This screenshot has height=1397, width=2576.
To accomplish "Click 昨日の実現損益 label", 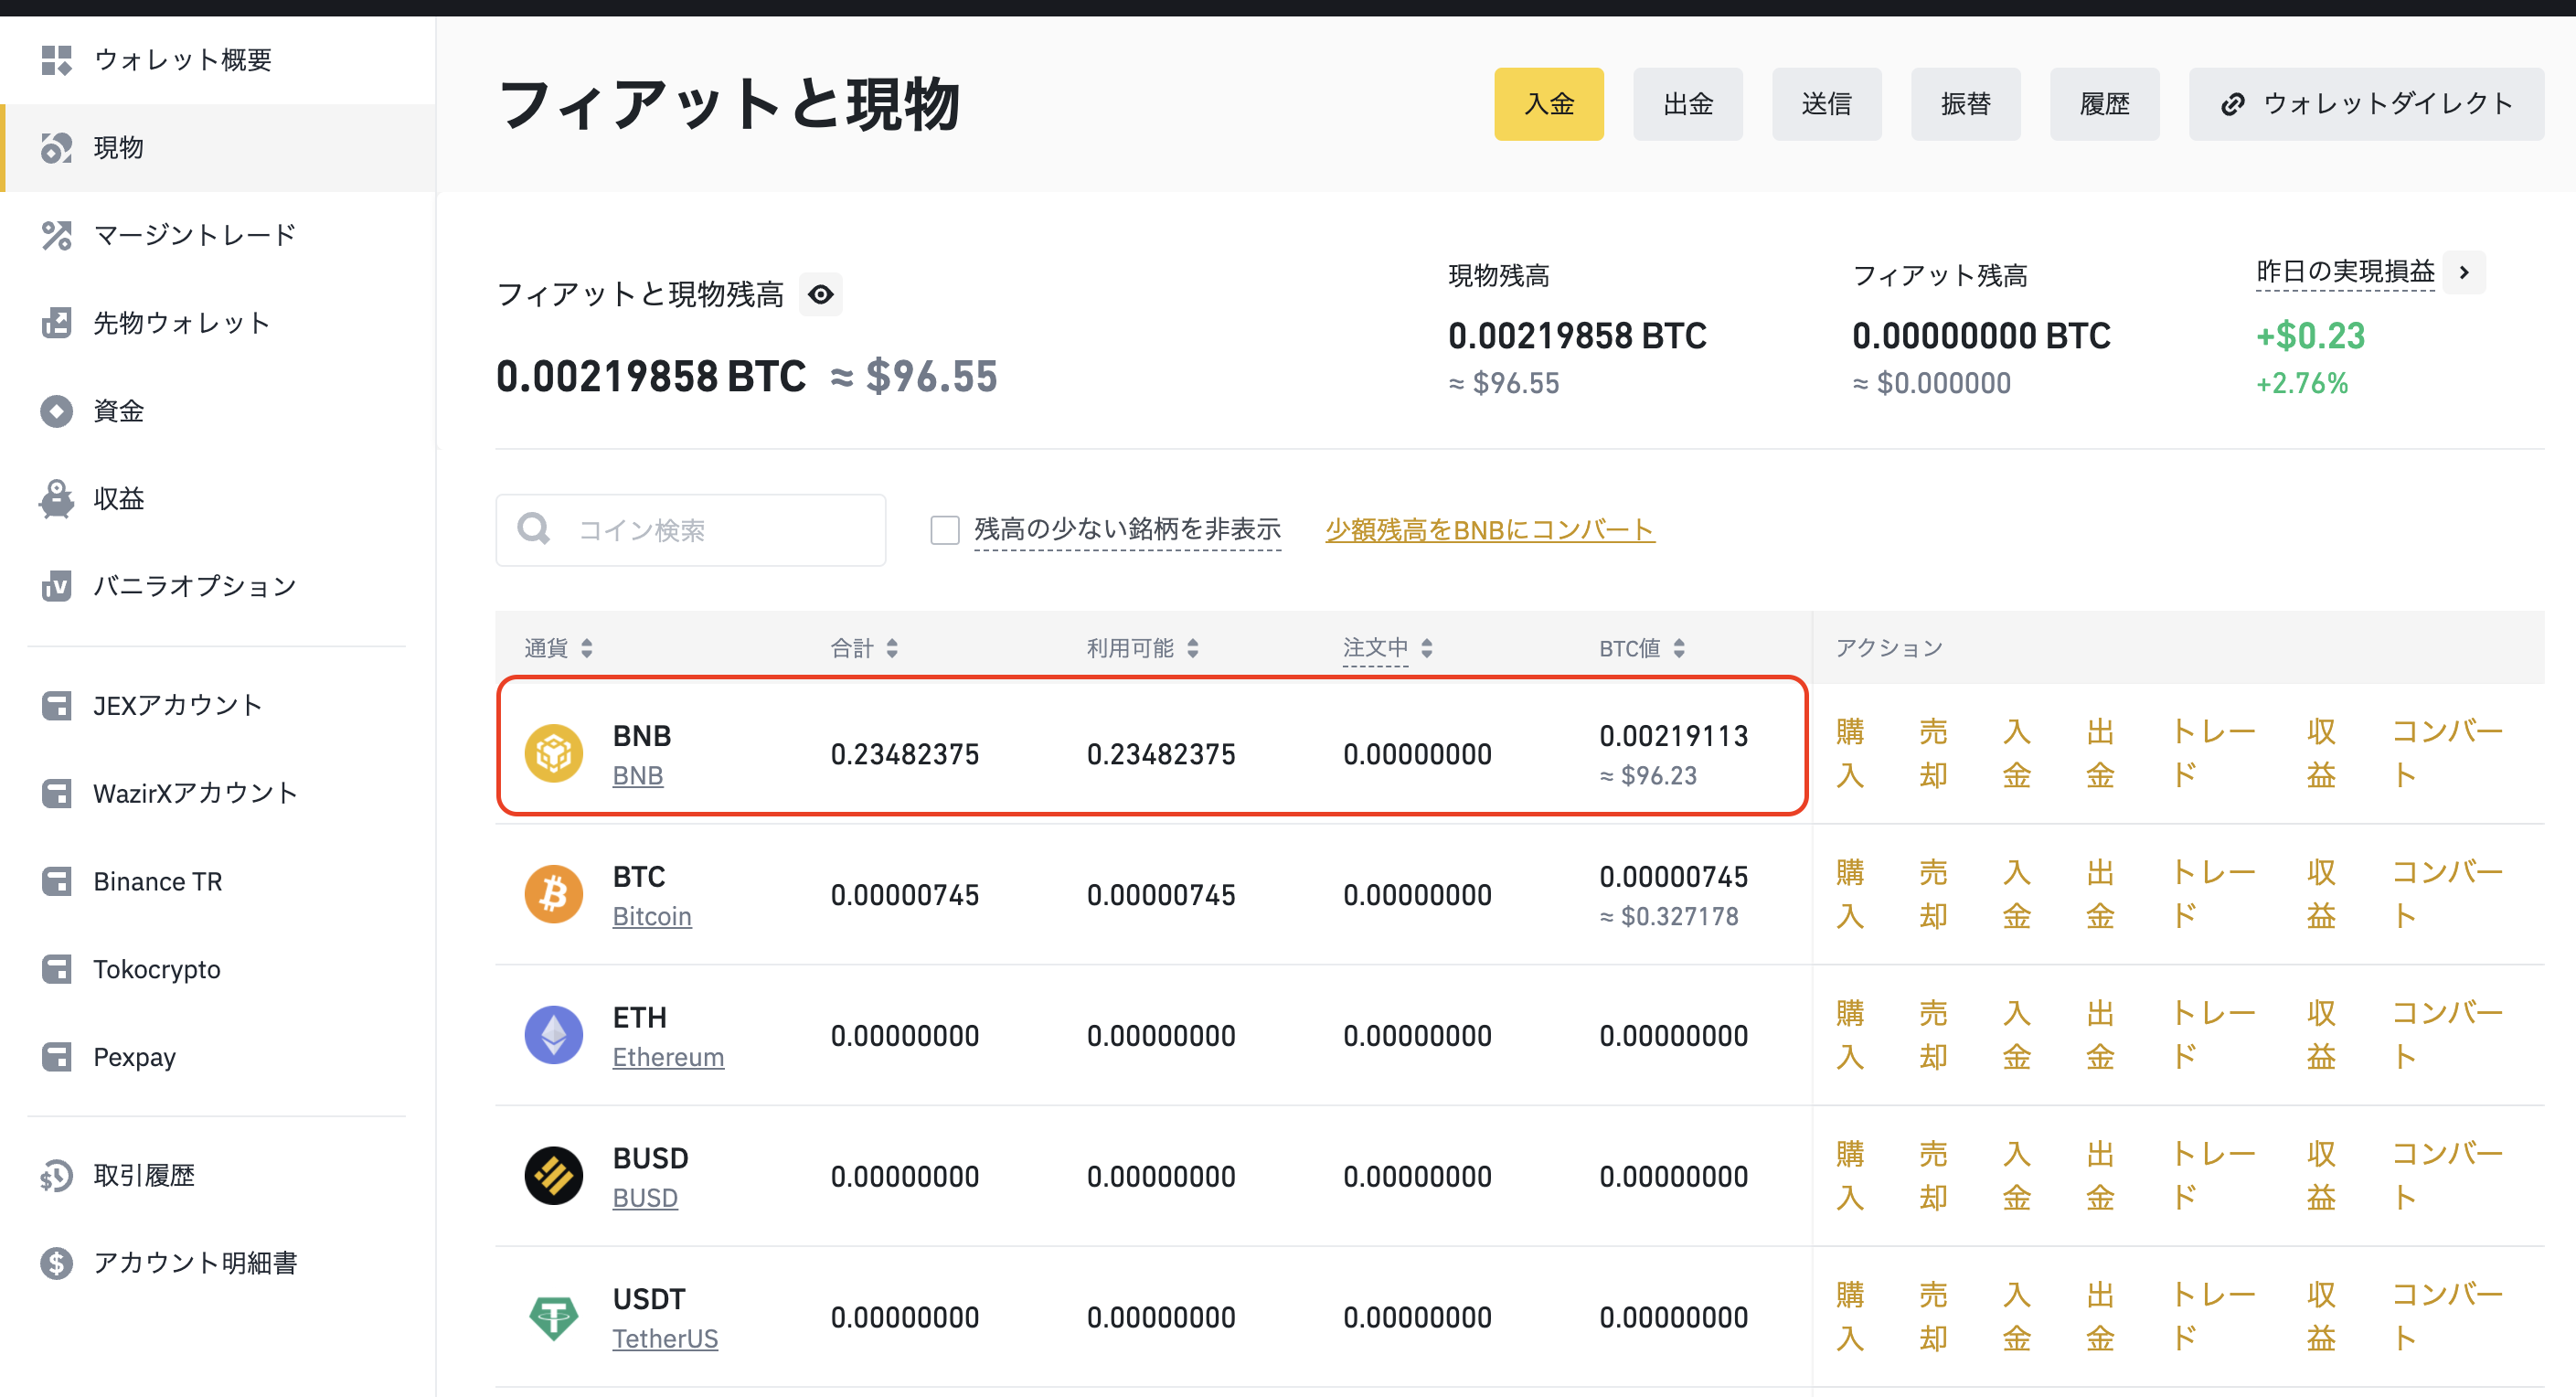I will [x=2345, y=272].
